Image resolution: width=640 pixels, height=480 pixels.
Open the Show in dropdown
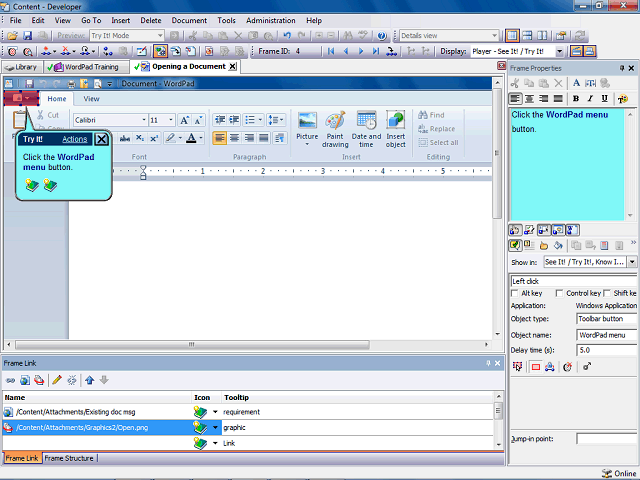[x=632, y=262]
